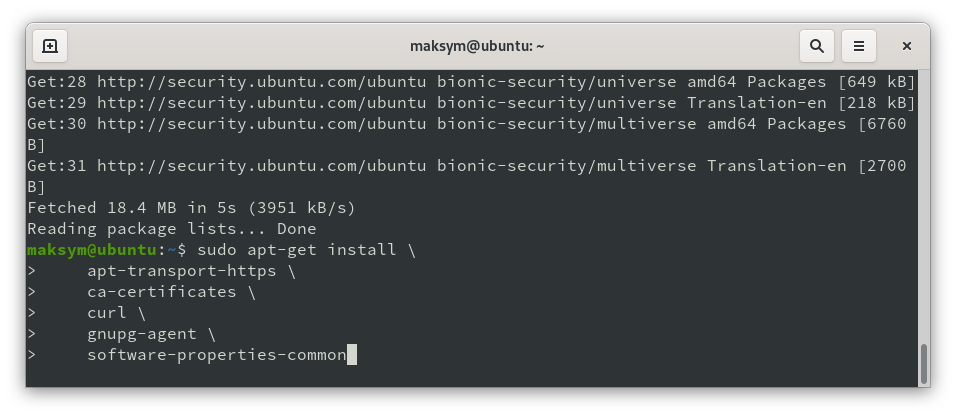Screen dimensions: 956x416
Task: Close the terminal window
Action: 907,46
